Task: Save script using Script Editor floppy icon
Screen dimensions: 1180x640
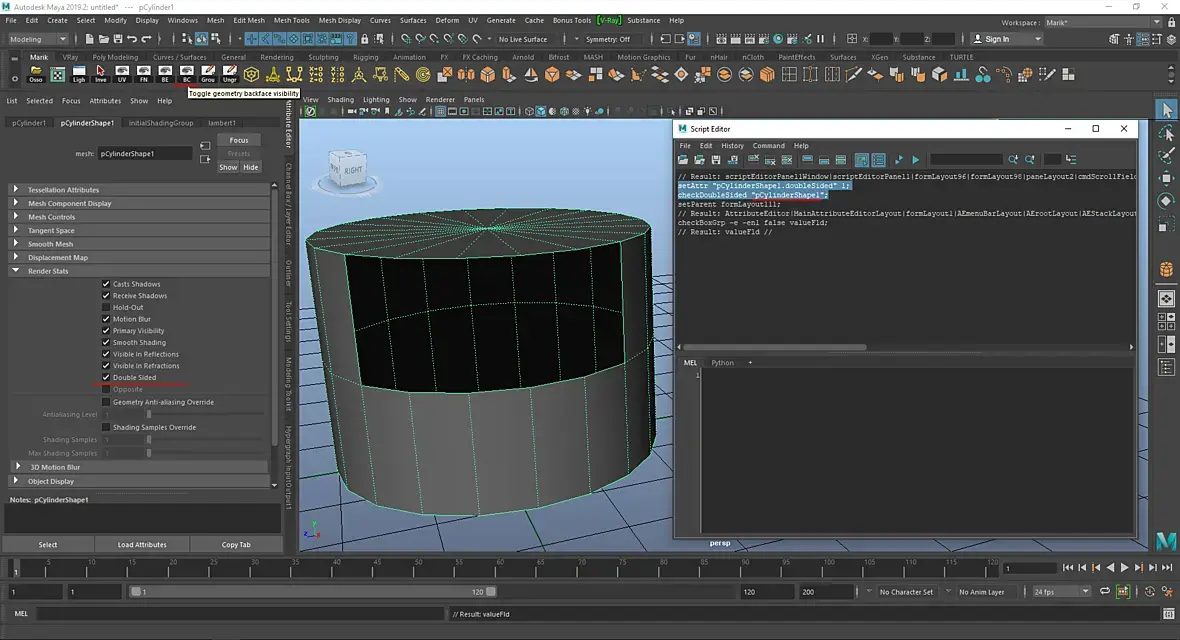Action: click(x=716, y=160)
